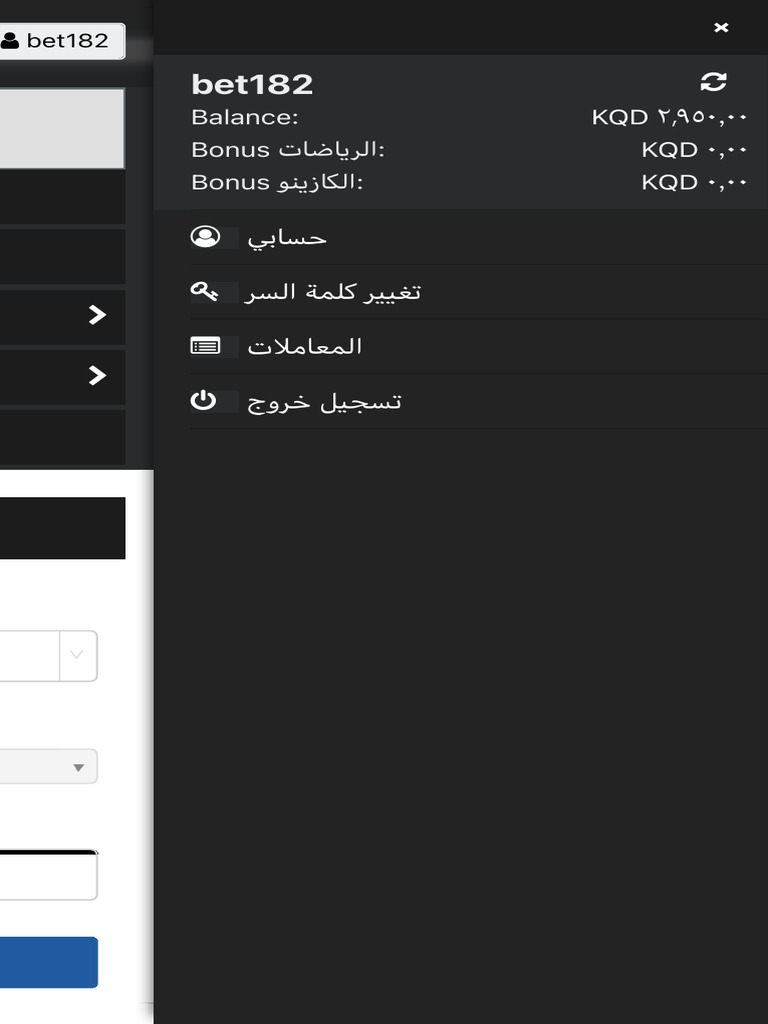The height and width of the screenshot is (1024, 768).
Task: Choose تسجيل خروج to sign out
Action: point(324,401)
